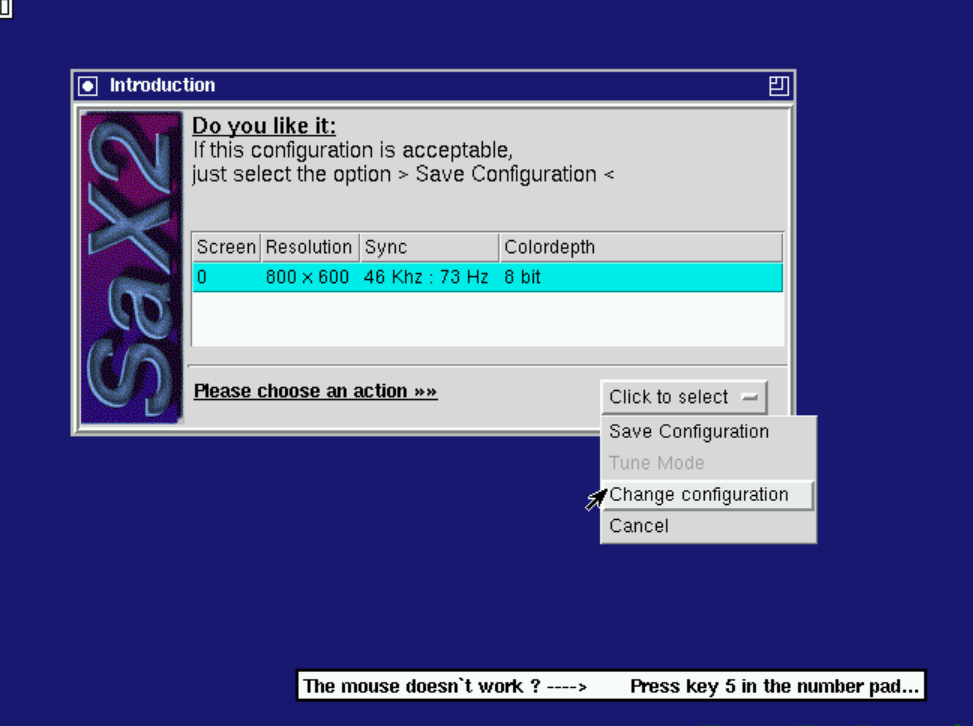
Task: Select the disabled Tune Mode entry
Action: tap(708, 463)
